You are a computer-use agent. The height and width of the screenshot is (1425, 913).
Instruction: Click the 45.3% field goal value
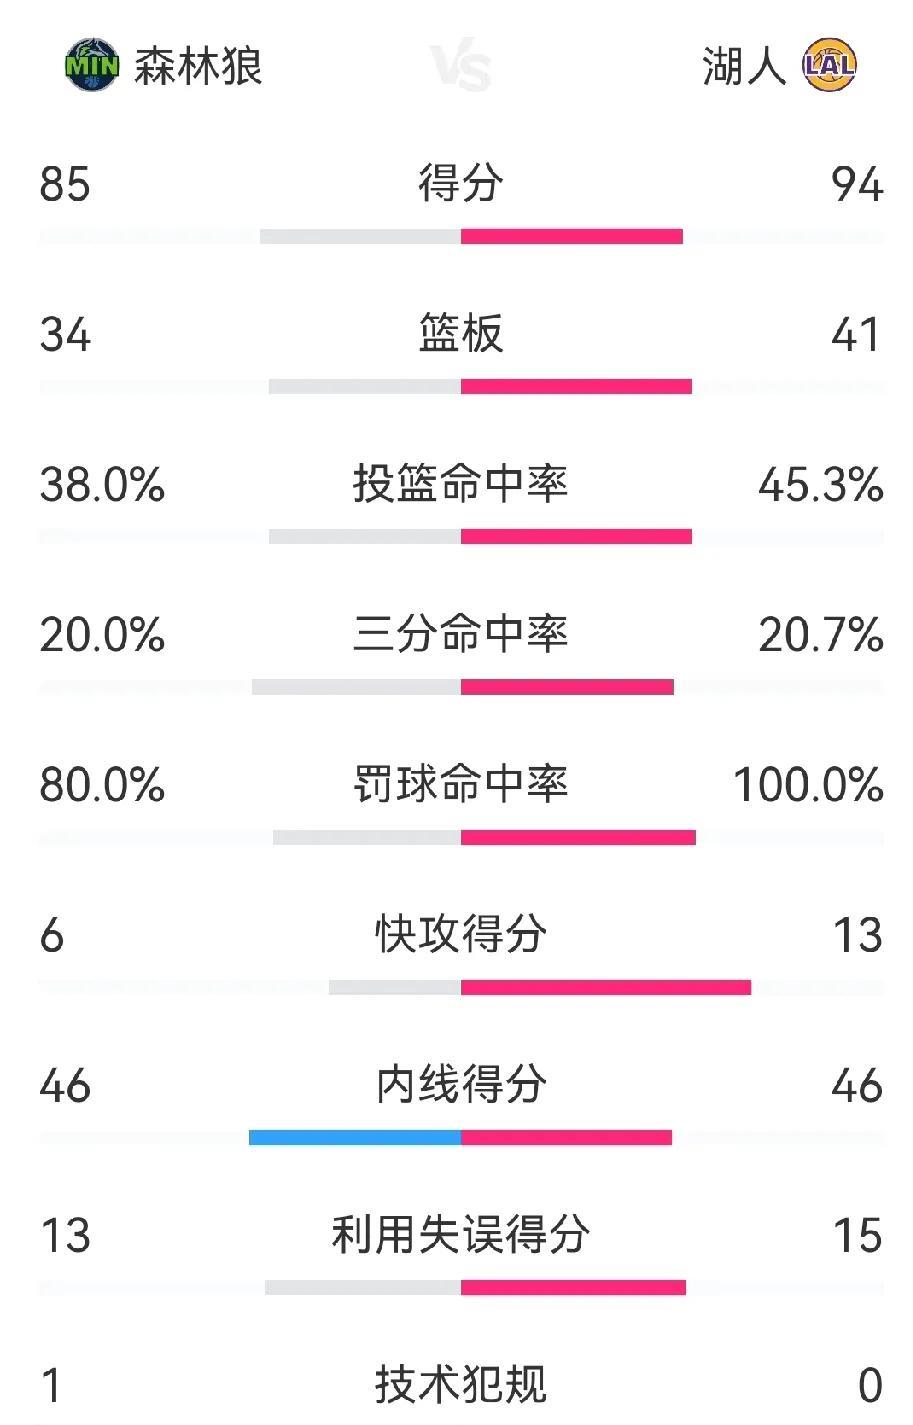[x=821, y=485]
